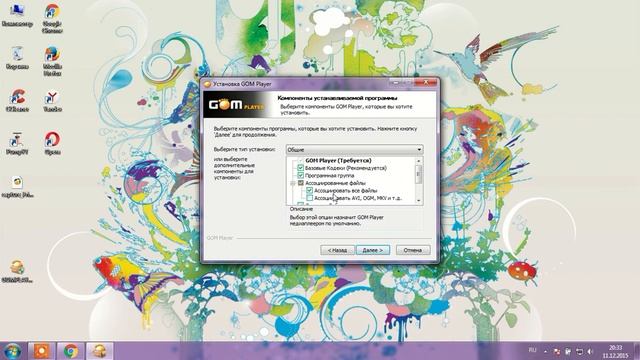Image resolution: width=640 pixels, height=360 pixels.
Task: Click the Show Desktop strip at taskbar end
Action: pyautogui.click(x=637, y=351)
